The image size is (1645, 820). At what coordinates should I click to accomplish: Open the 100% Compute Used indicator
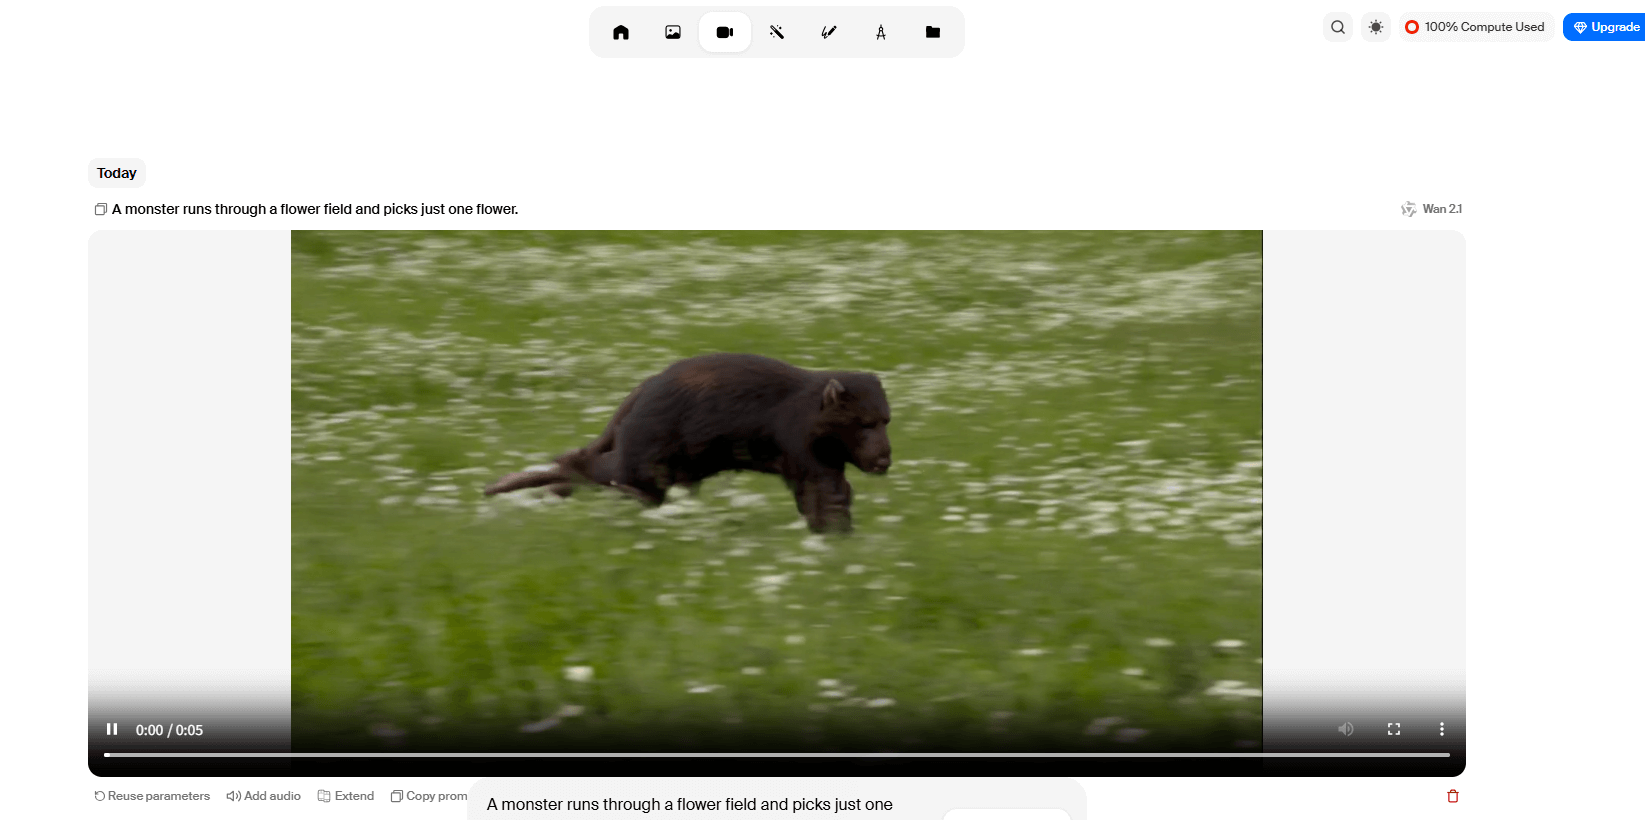tap(1475, 27)
